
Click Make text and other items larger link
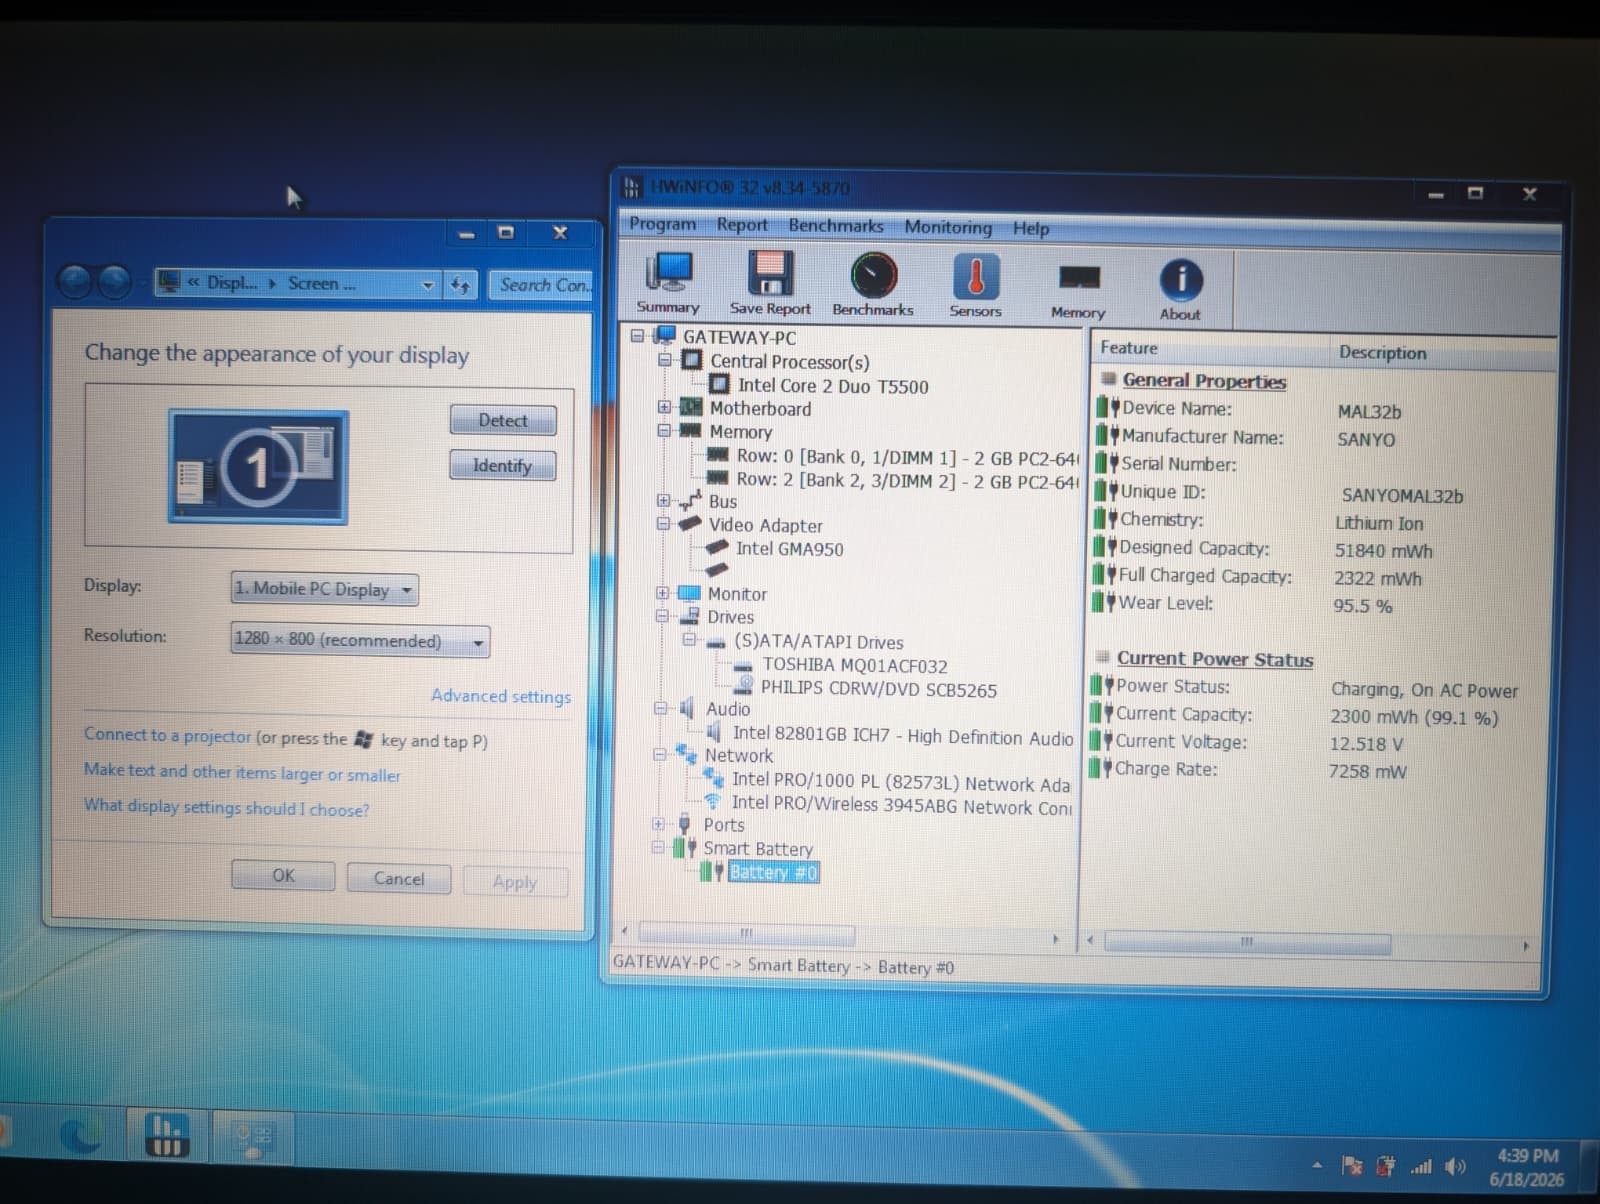point(242,772)
